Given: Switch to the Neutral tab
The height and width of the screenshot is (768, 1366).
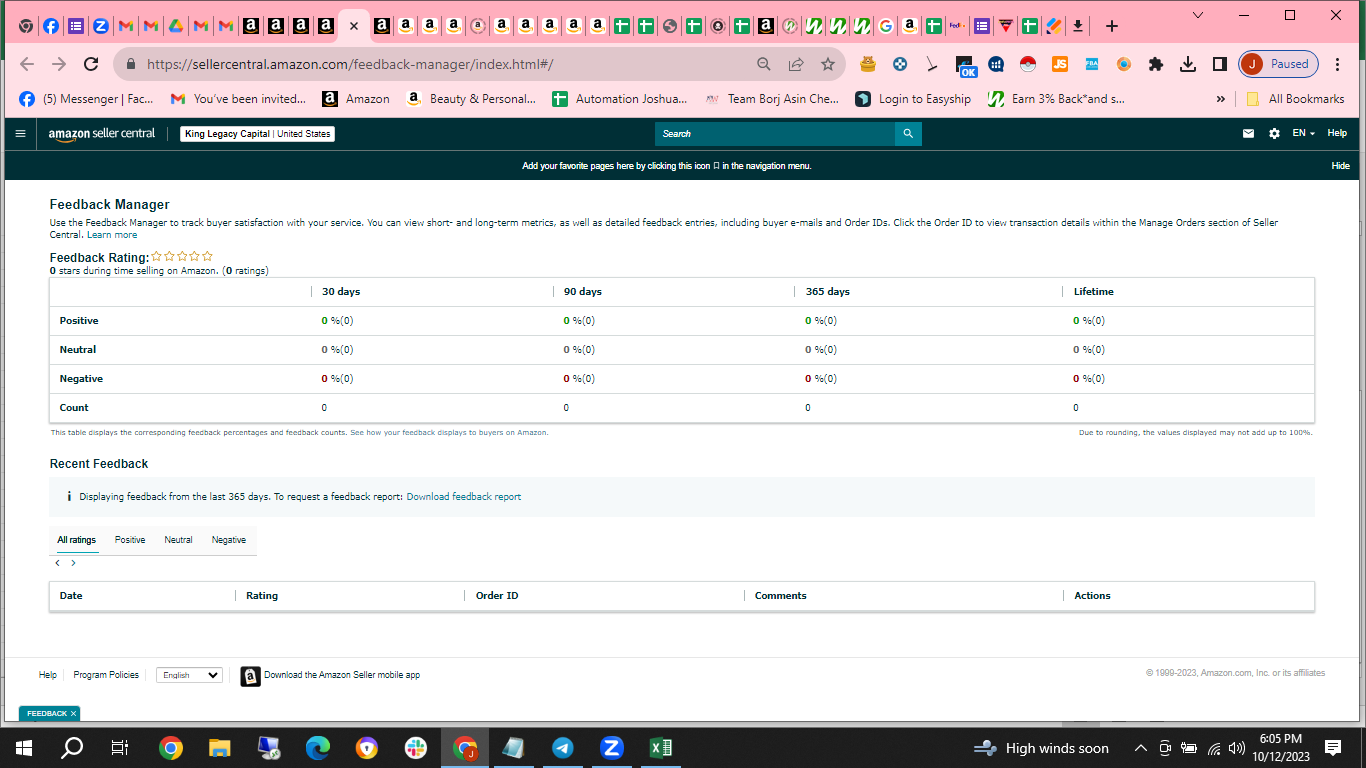Looking at the screenshot, I should 178,540.
